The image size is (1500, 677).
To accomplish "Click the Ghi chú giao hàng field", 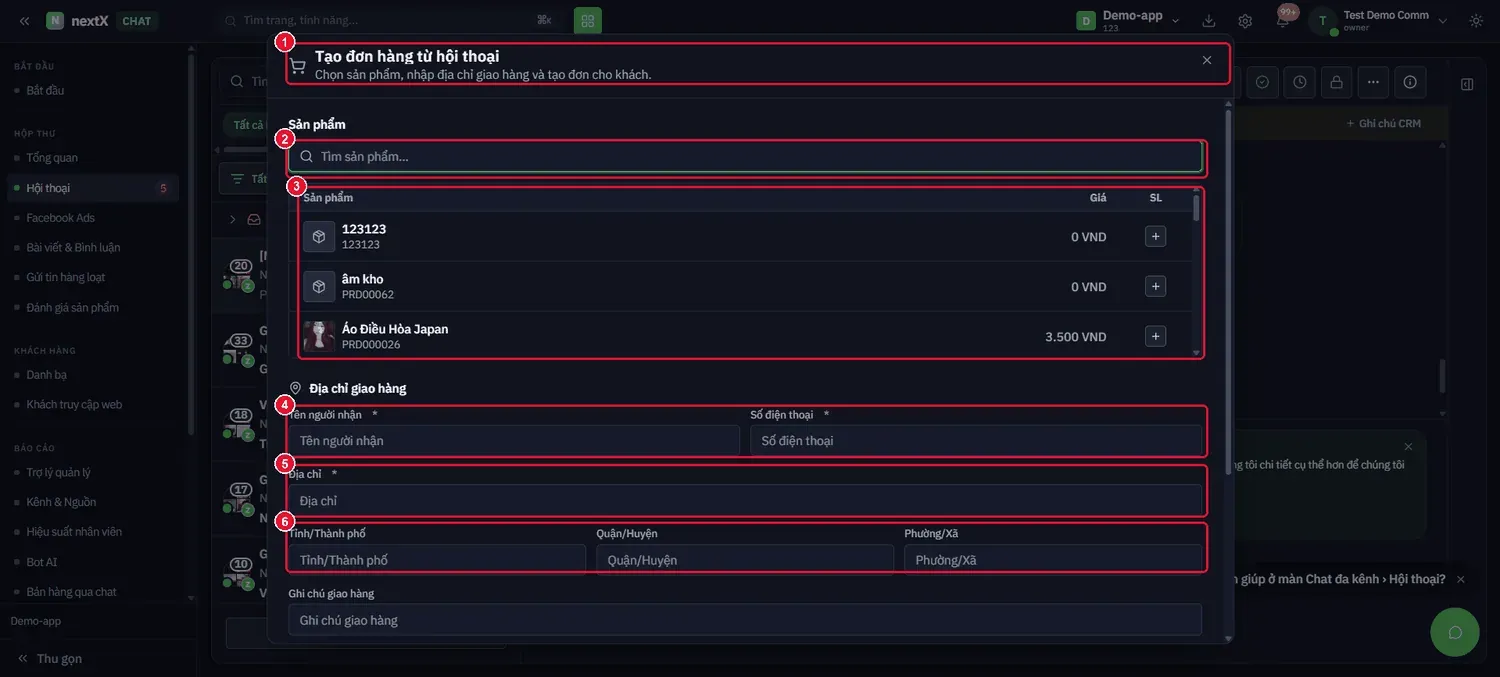I will pyautogui.click(x=745, y=620).
